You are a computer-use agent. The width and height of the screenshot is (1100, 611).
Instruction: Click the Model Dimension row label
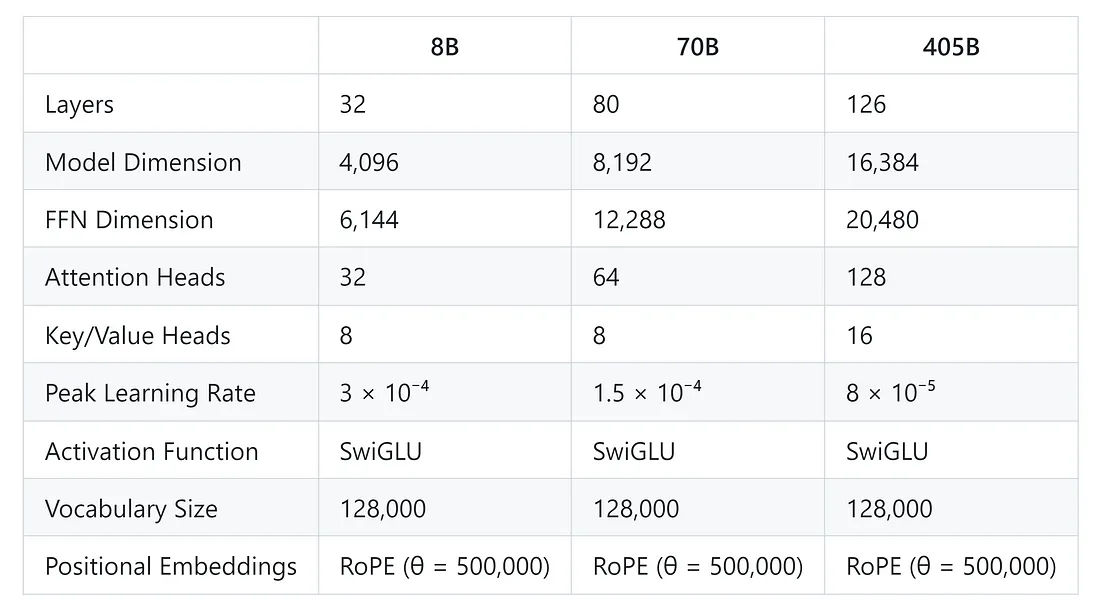143,163
